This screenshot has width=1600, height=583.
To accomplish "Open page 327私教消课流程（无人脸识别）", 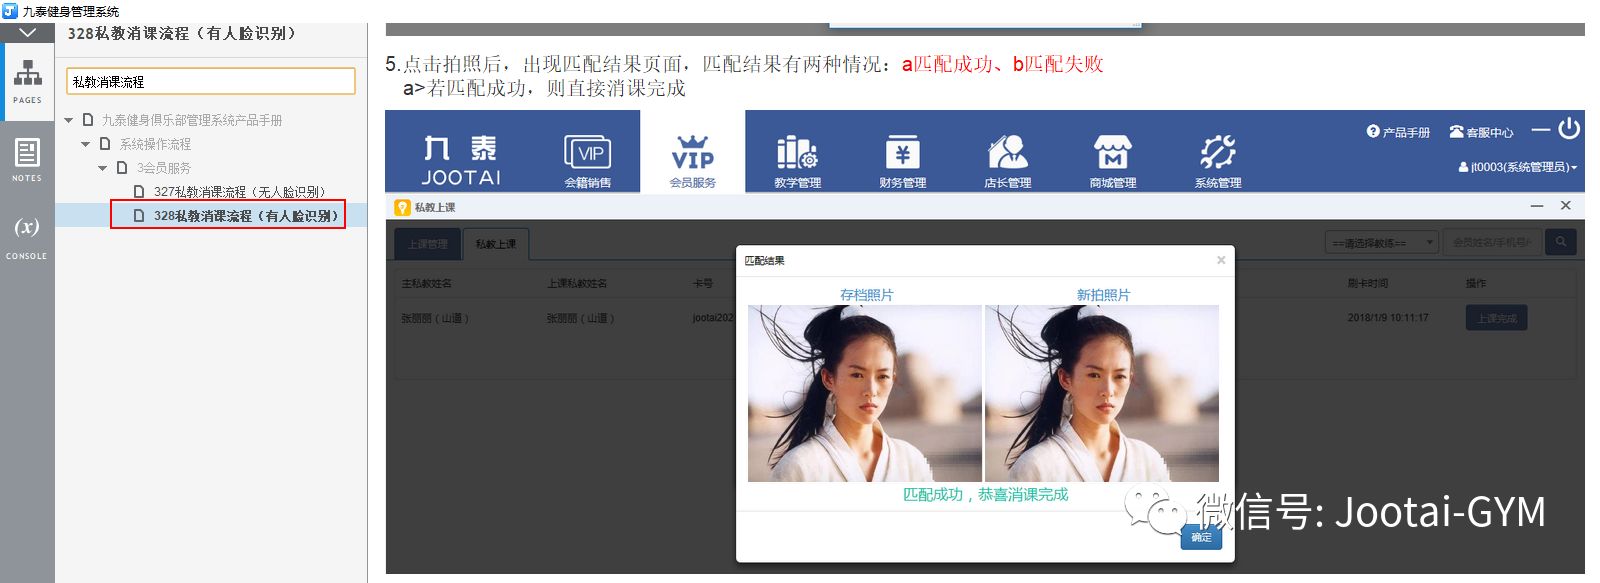I will [239, 192].
